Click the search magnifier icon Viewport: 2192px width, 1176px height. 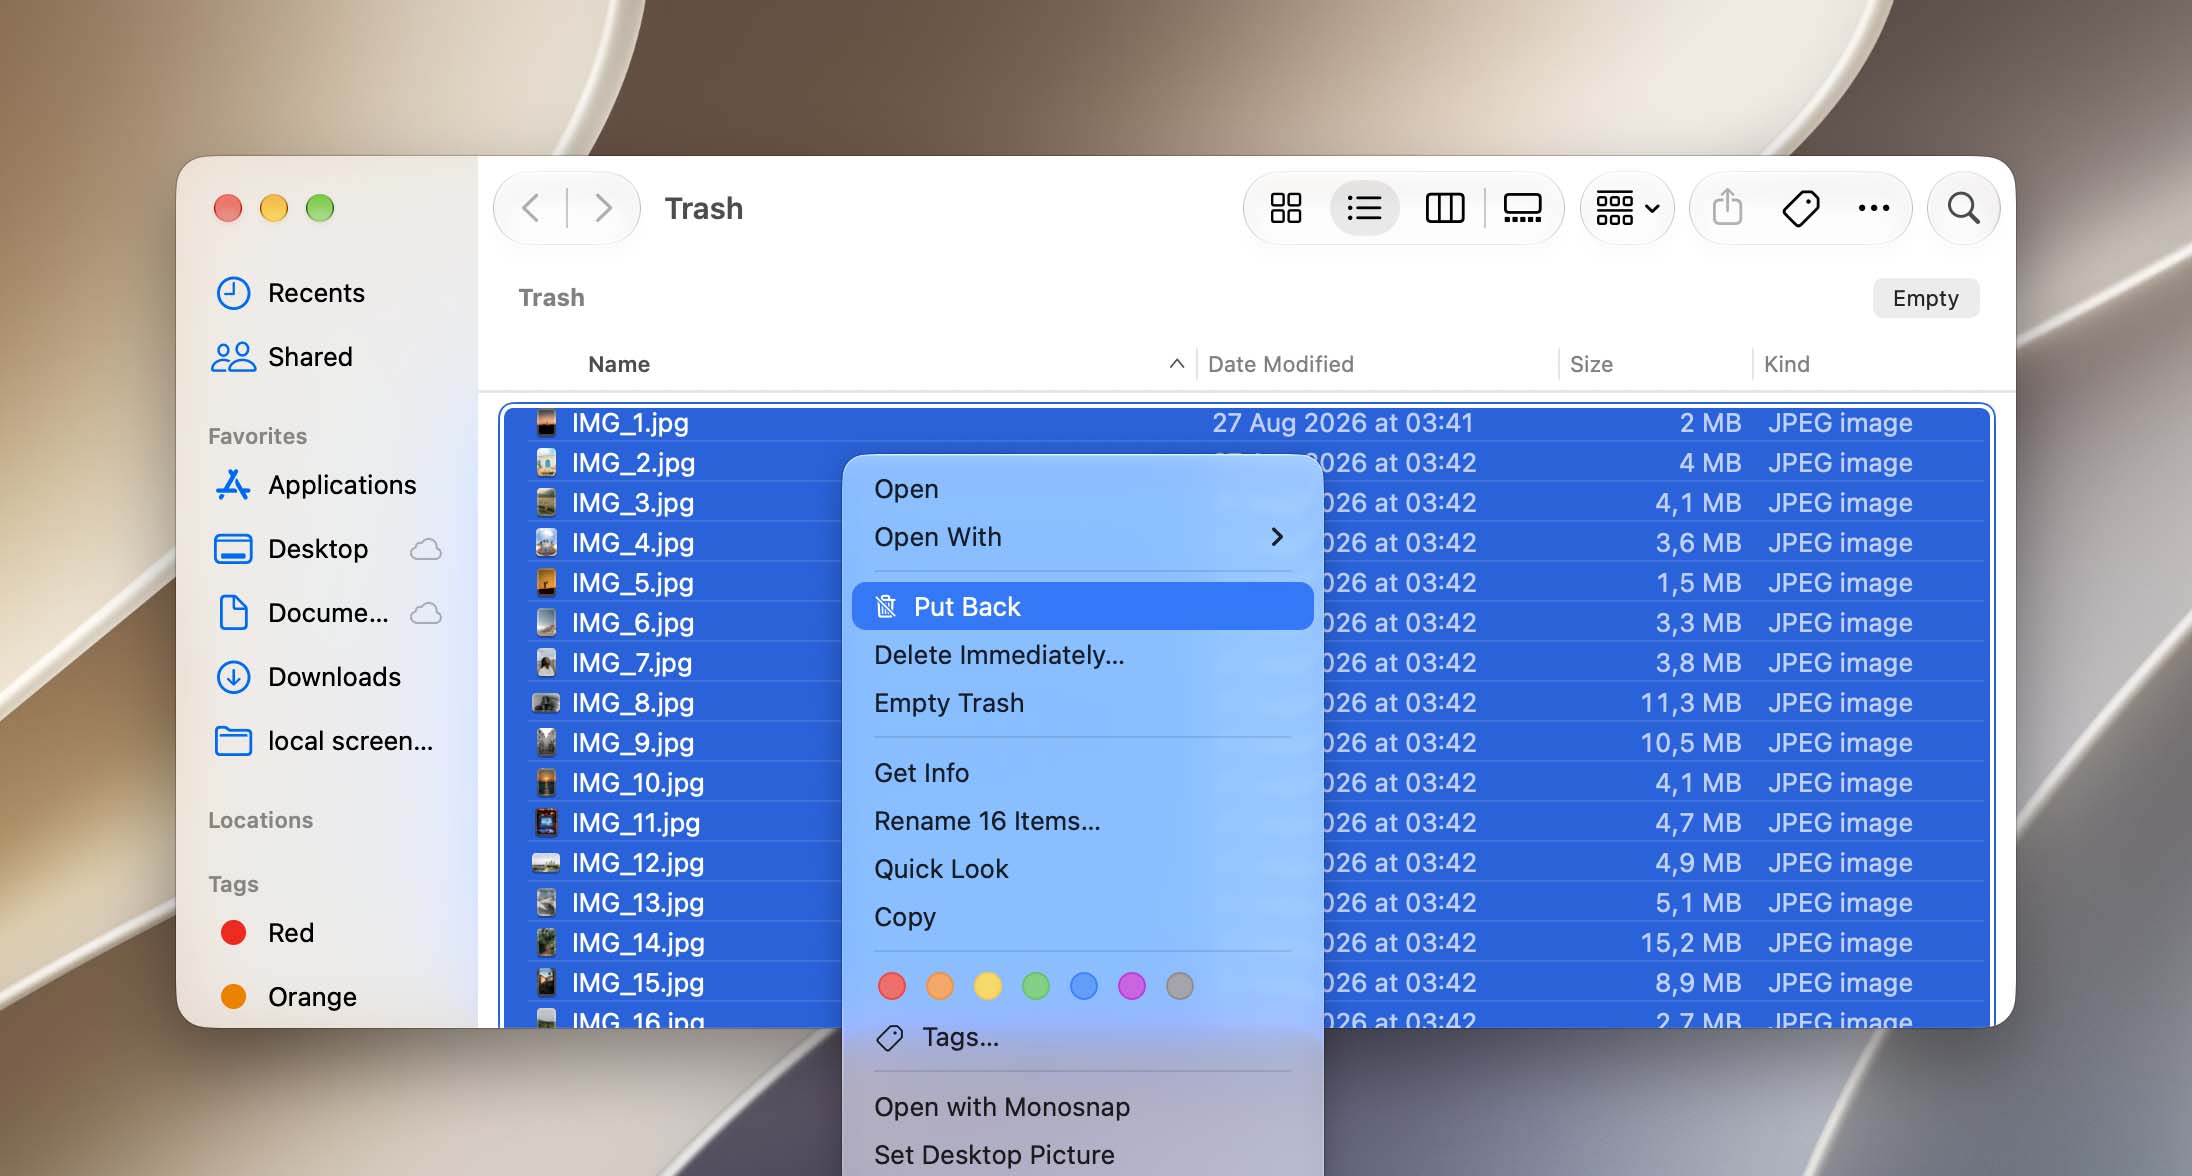click(x=1963, y=208)
